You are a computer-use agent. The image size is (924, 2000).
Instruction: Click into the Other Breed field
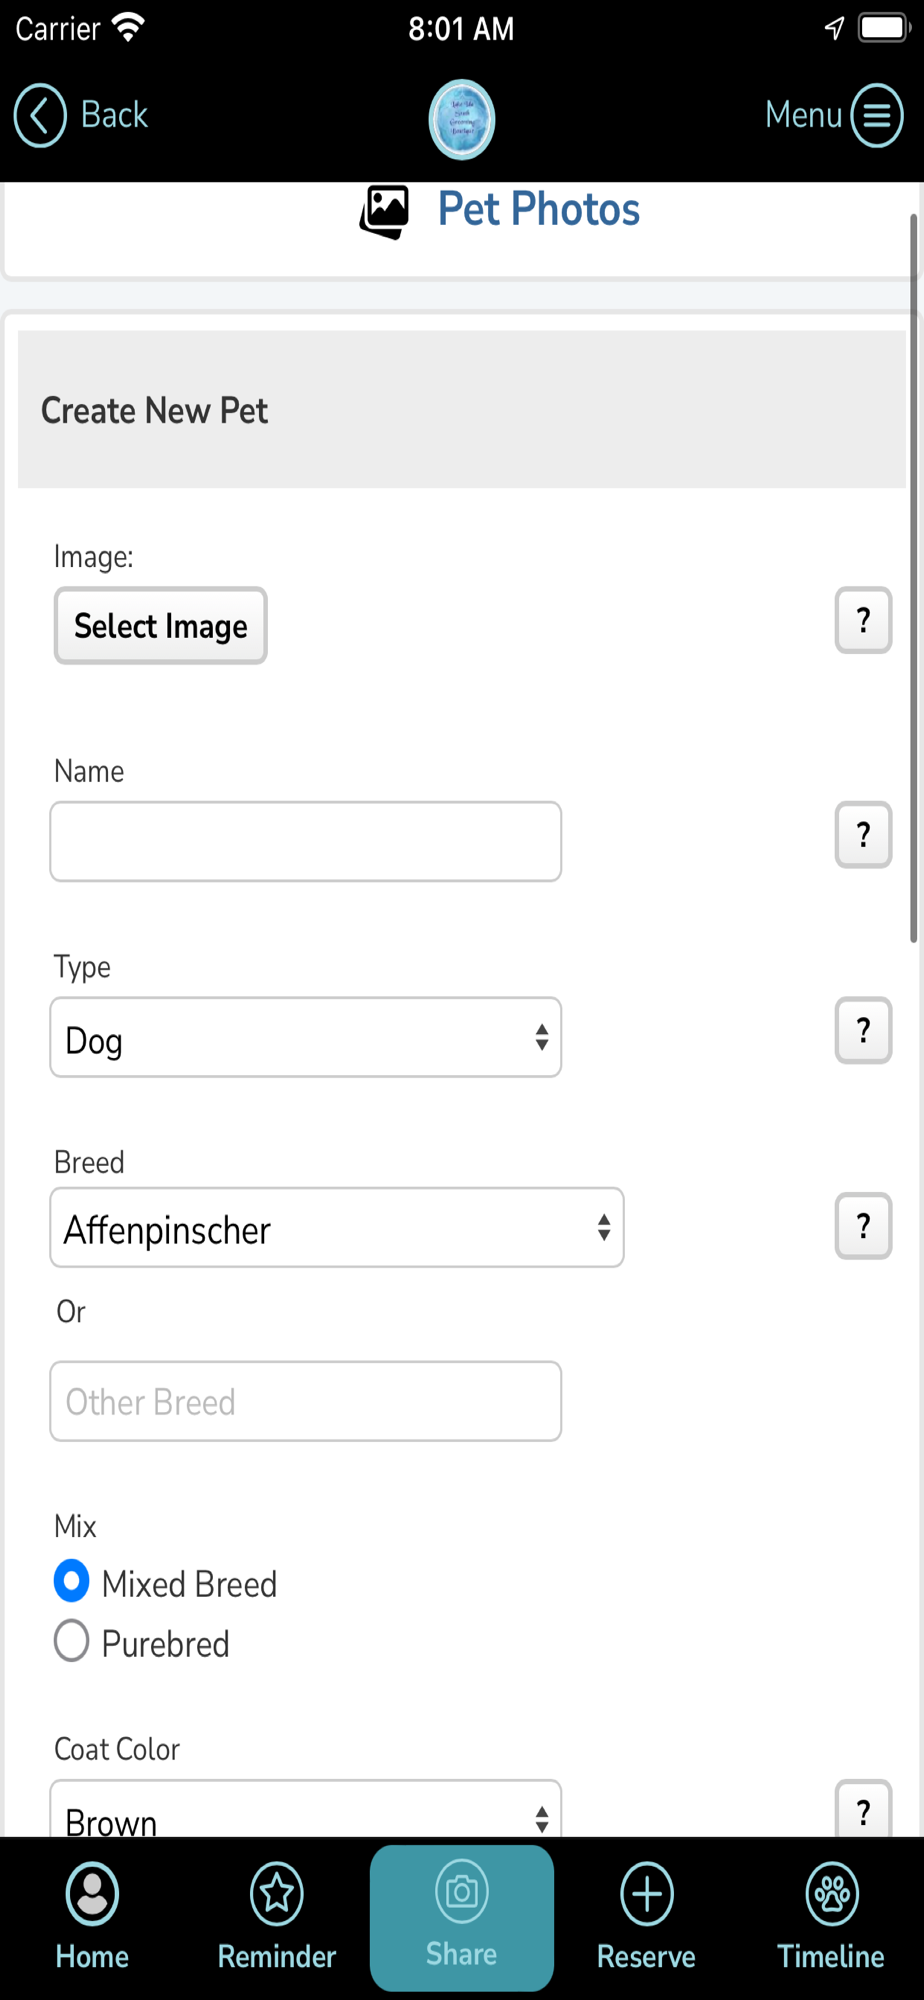tap(305, 1401)
